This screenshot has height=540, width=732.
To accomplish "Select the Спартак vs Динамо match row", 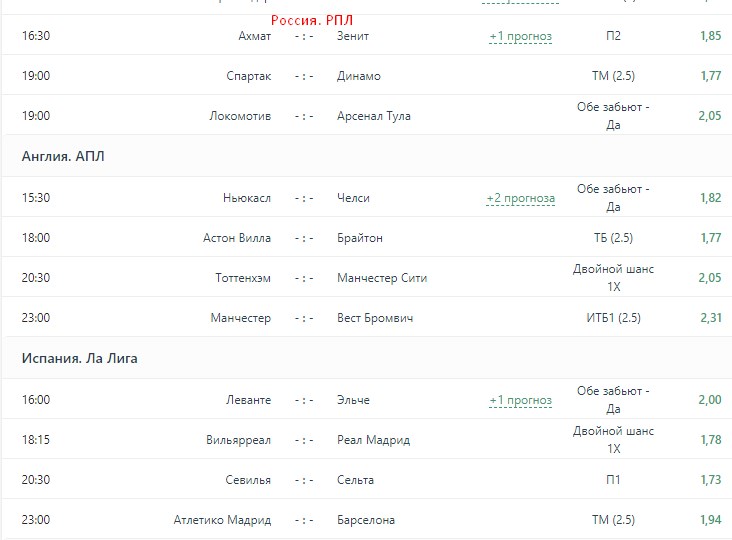I will tap(367, 75).
